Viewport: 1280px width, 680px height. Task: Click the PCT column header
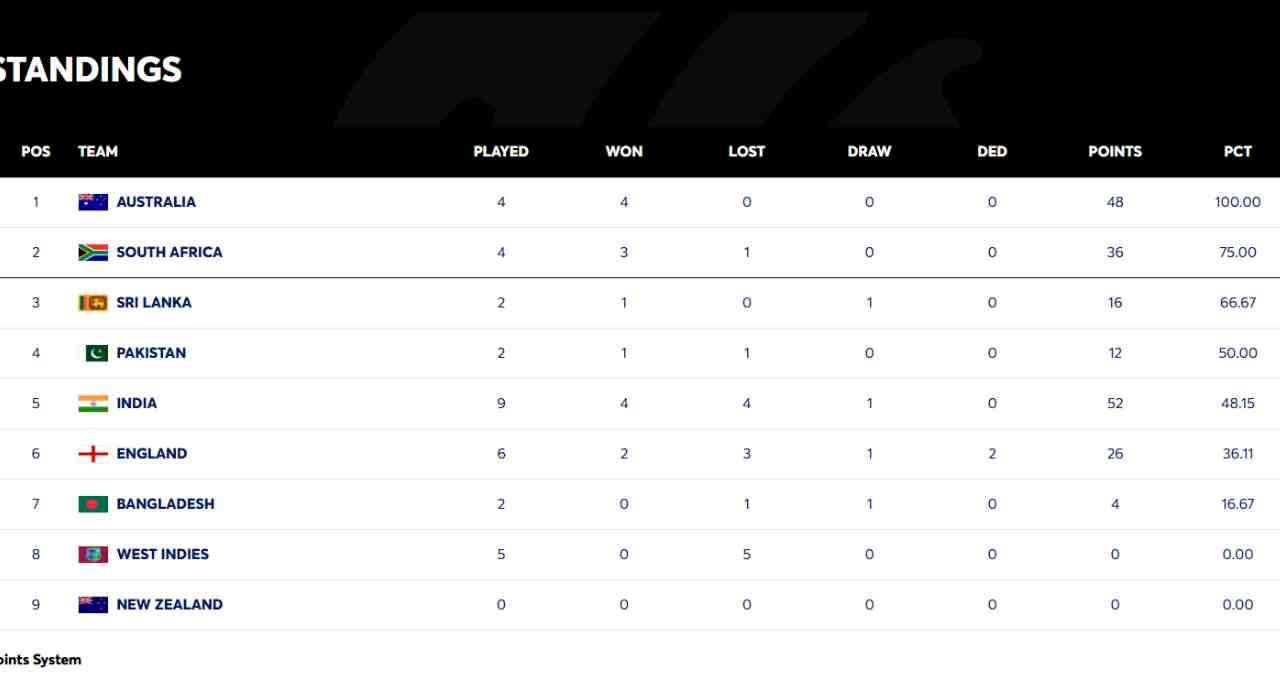click(x=1238, y=152)
